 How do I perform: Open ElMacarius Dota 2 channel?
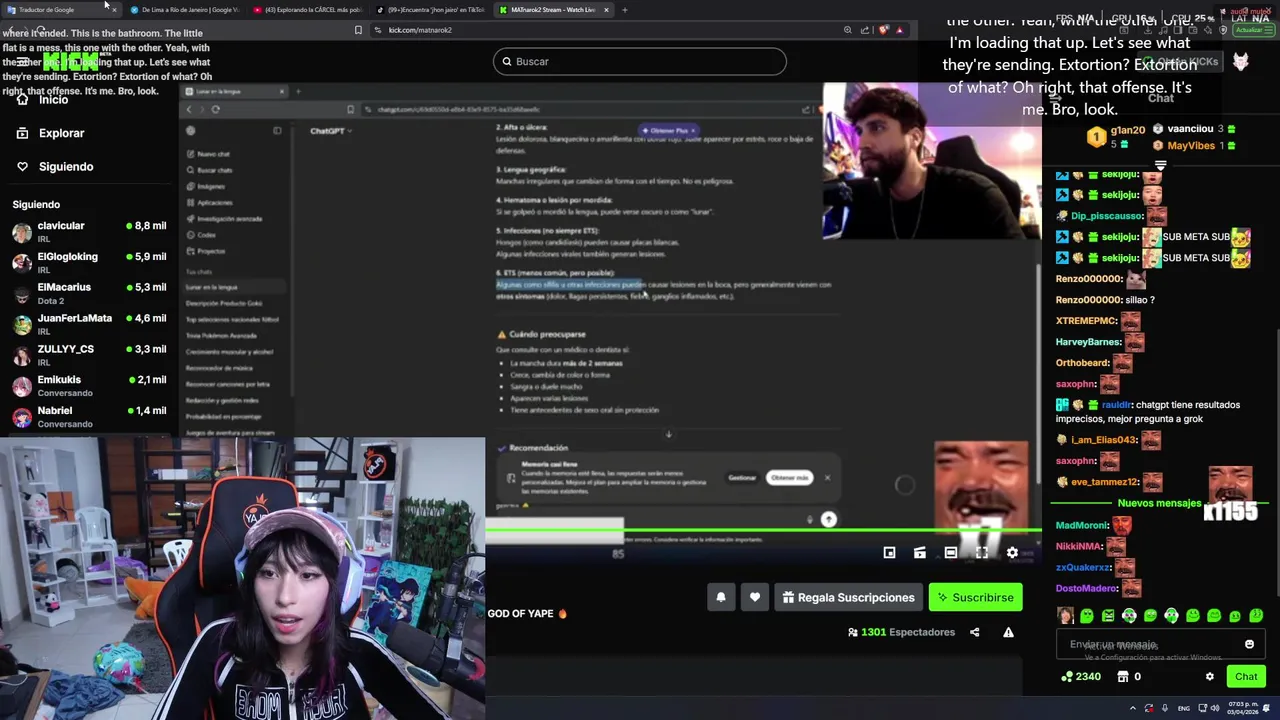[x=89, y=294]
